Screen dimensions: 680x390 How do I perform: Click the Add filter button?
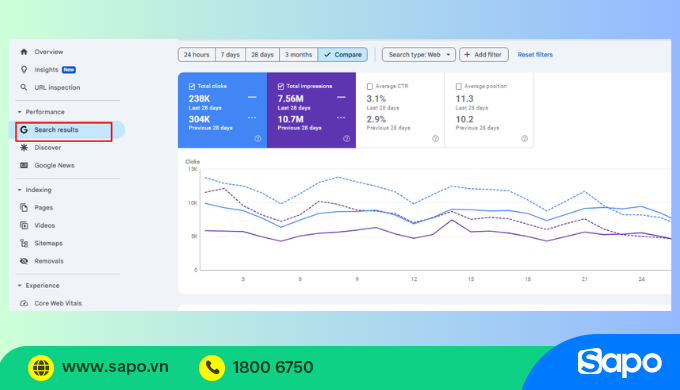coord(484,55)
